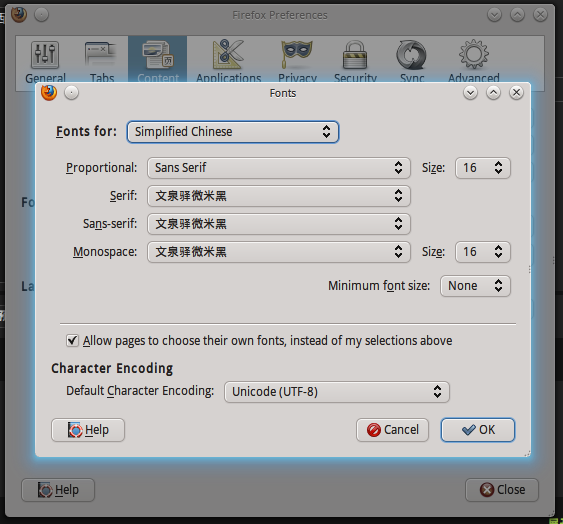This screenshot has width=563, height=524.
Task: Click Help button in the Fonts dialog
Action: [88, 430]
